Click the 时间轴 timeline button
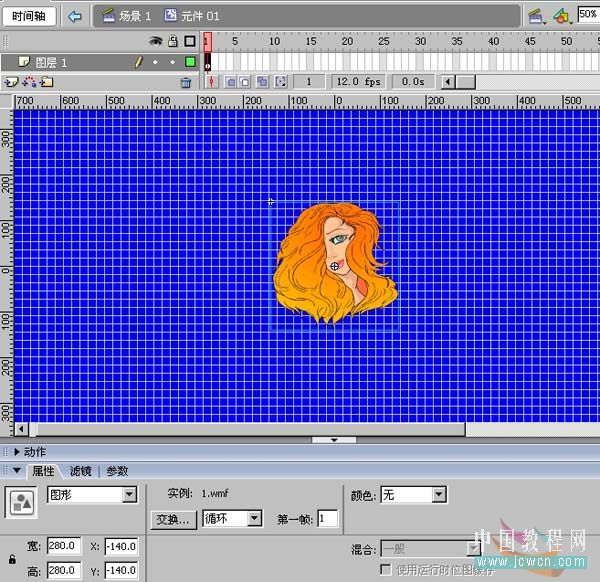 click(x=27, y=16)
